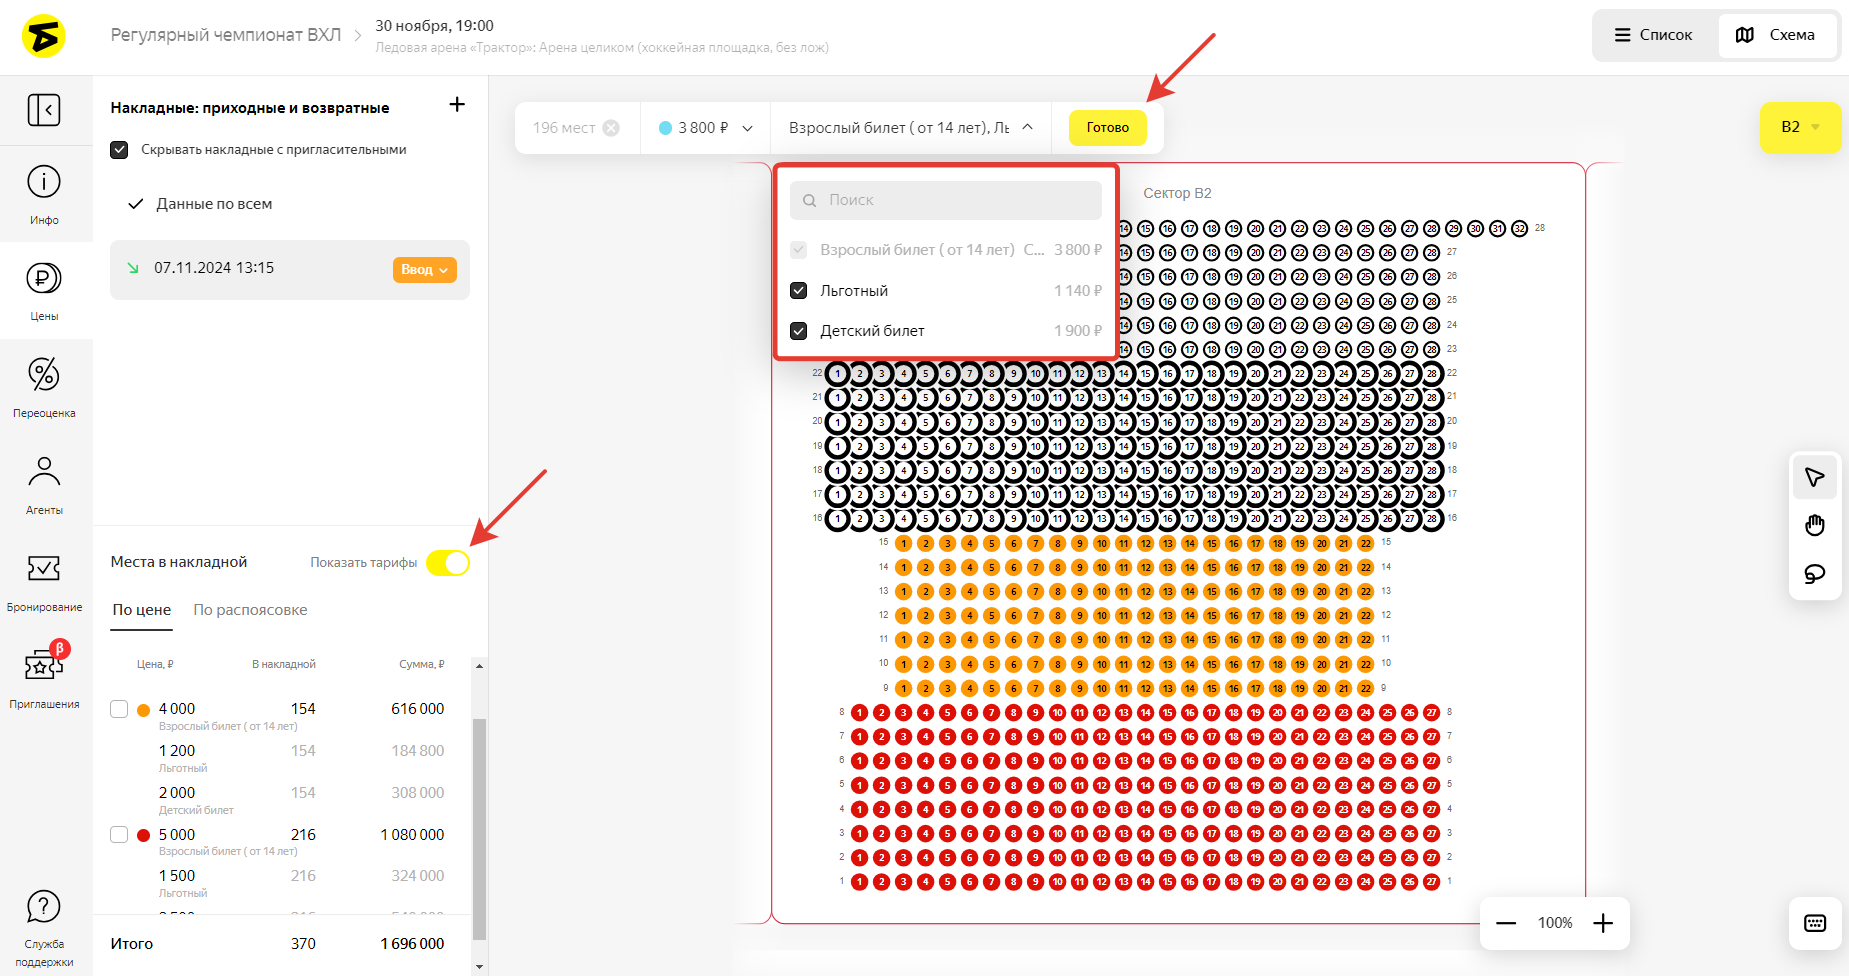Switch to the По распоясовке tab
The image size is (1849, 976).
[x=250, y=610]
